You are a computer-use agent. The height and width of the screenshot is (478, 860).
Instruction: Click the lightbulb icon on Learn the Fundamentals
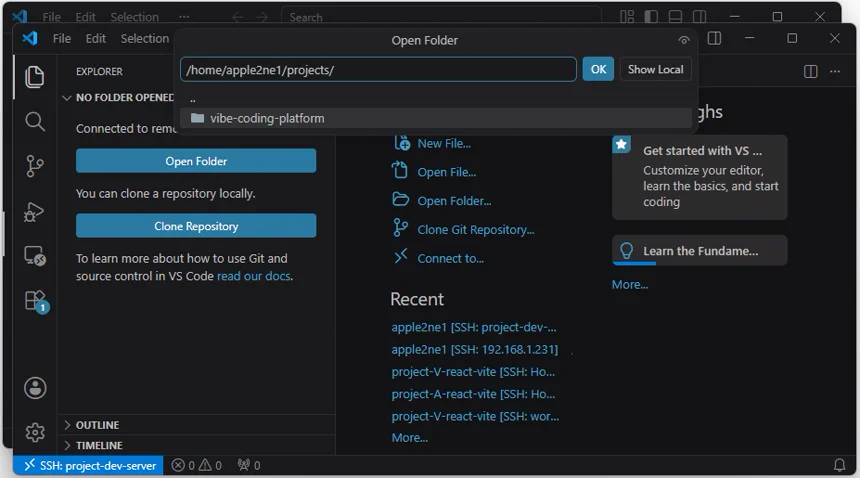626,251
